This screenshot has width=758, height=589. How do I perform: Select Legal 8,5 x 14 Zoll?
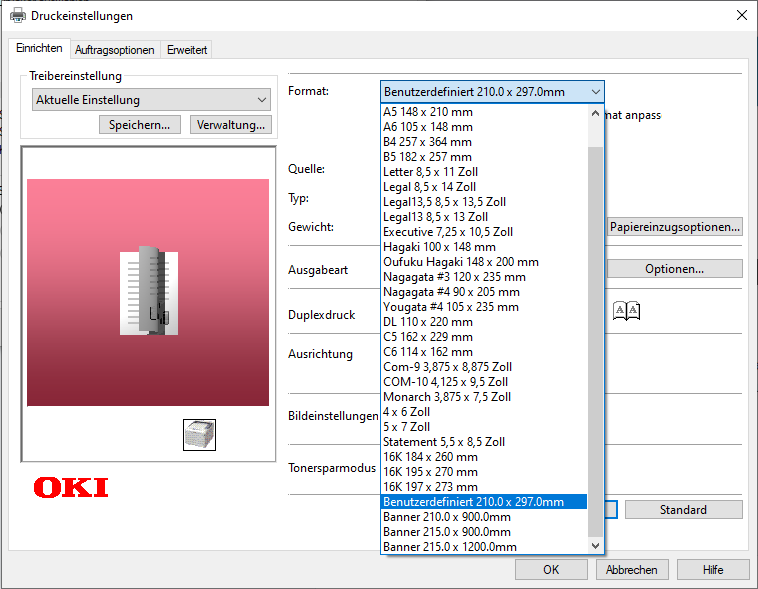484,187
